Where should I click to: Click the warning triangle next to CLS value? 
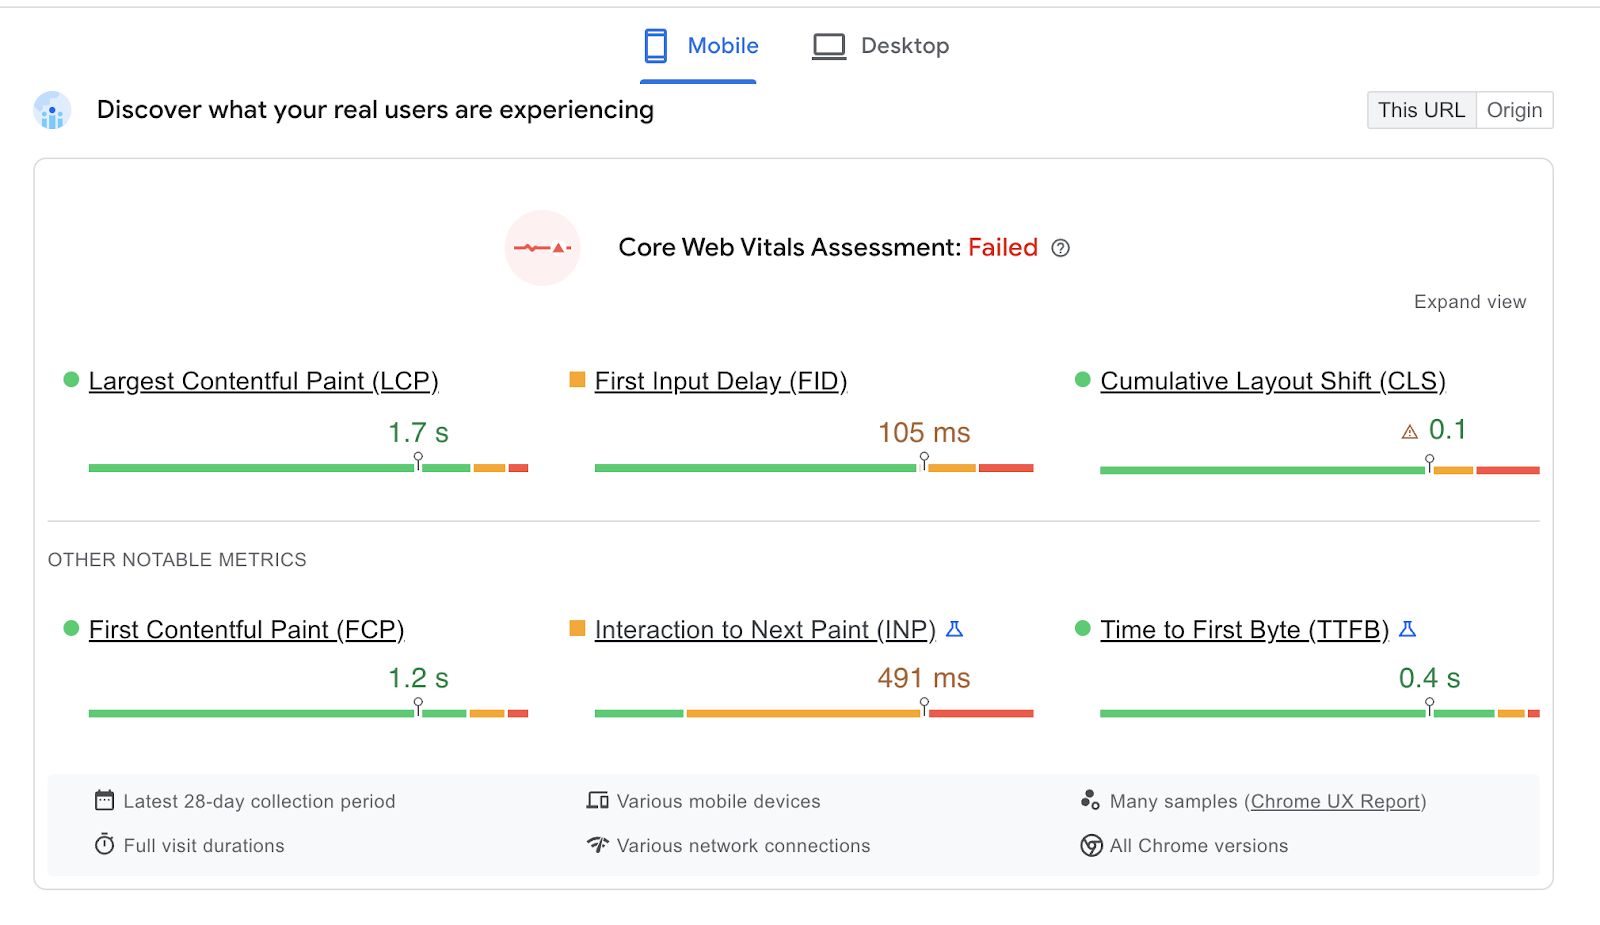(x=1410, y=432)
